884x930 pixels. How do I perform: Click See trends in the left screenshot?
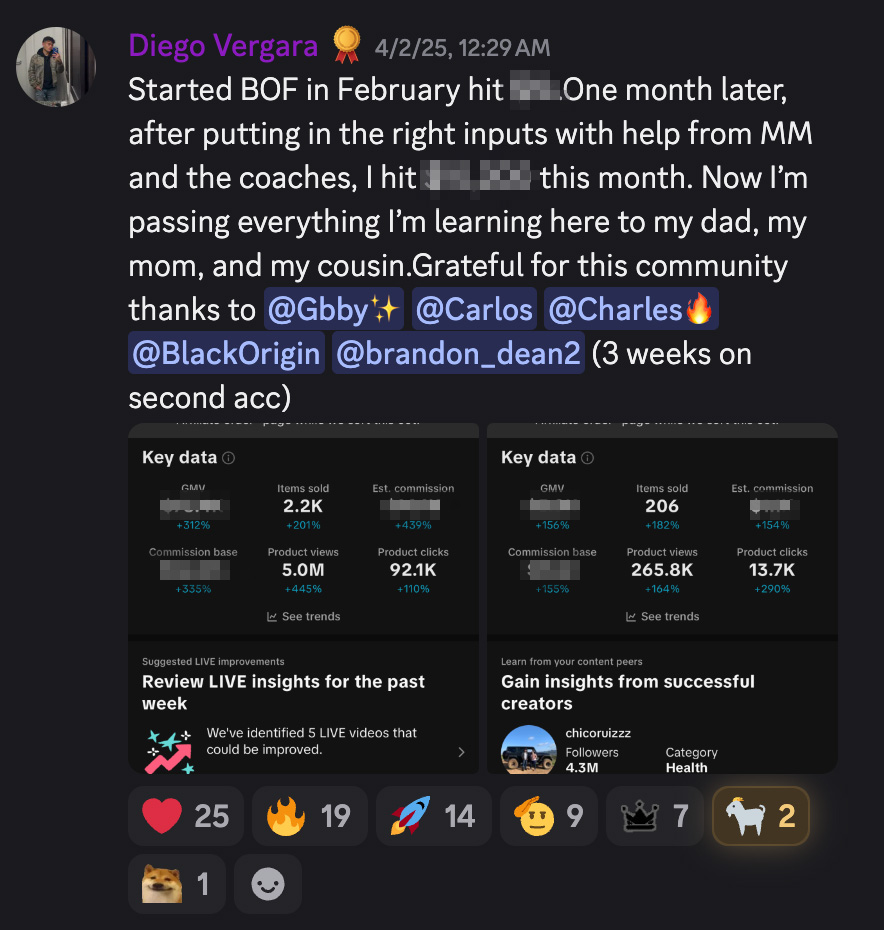tap(304, 617)
